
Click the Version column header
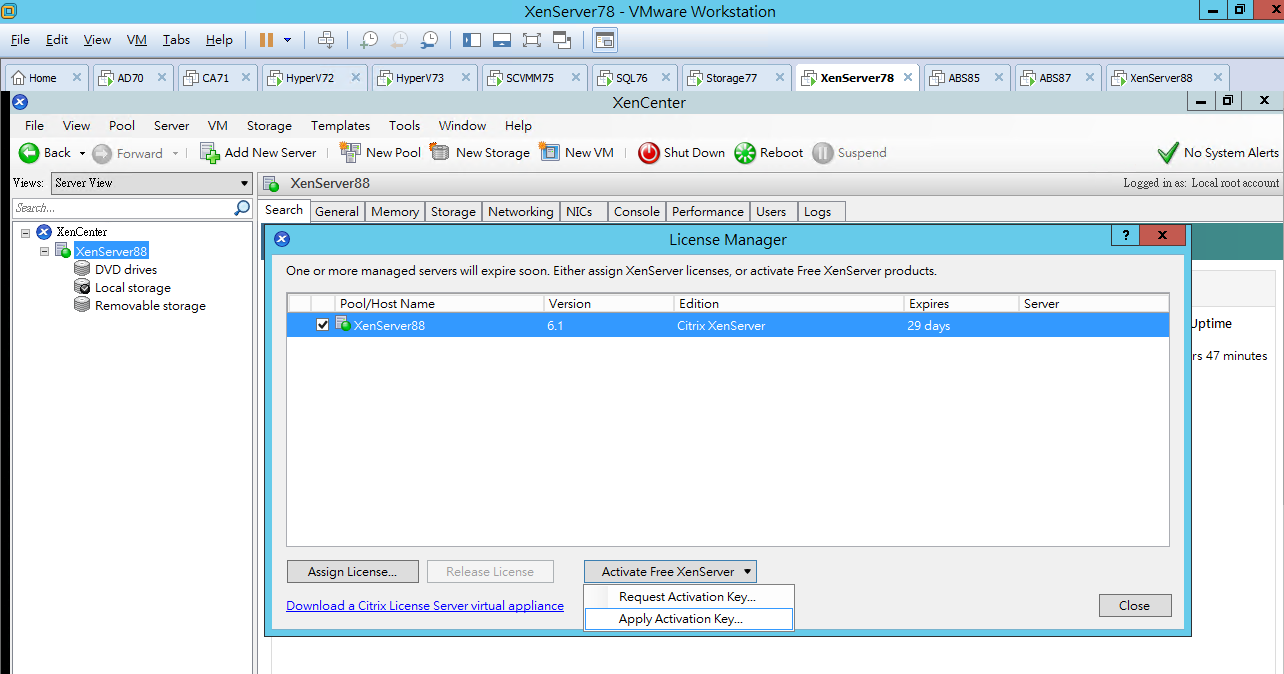pos(609,304)
